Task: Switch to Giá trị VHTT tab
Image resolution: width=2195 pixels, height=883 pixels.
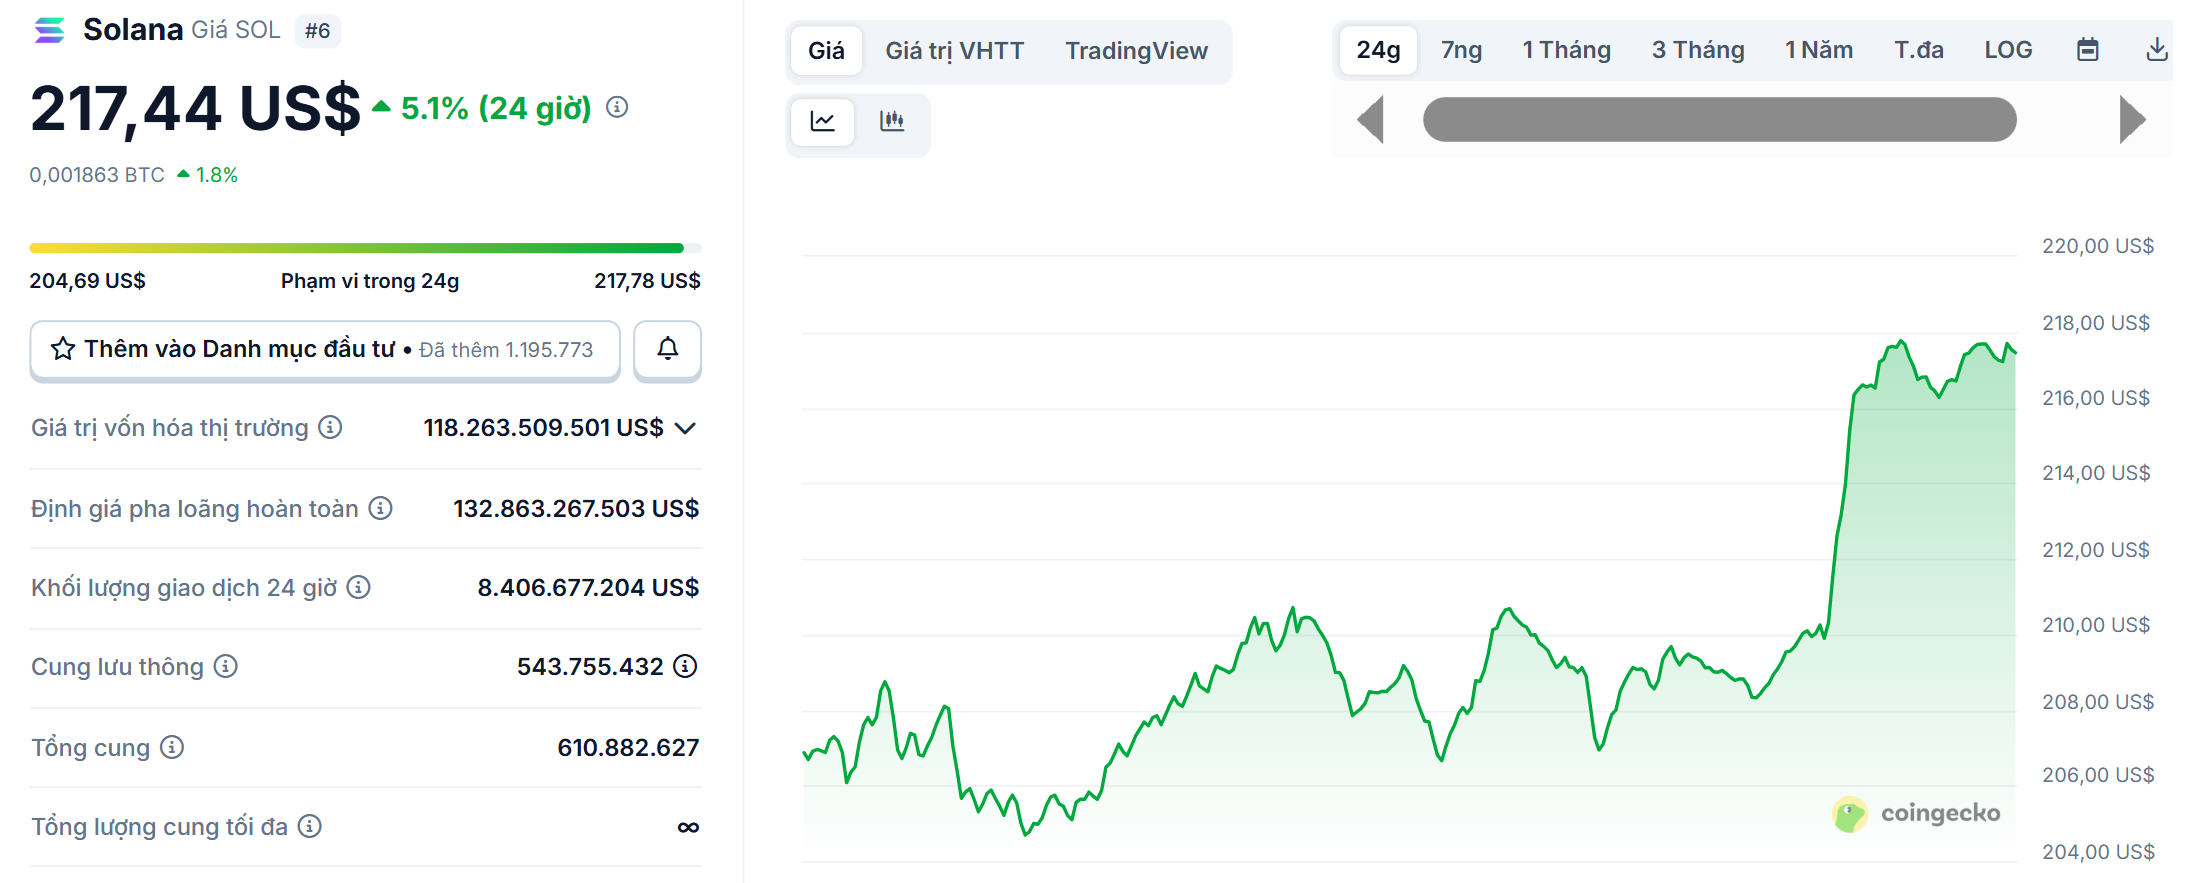Action: pyautogui.click(x=954, y=51)
